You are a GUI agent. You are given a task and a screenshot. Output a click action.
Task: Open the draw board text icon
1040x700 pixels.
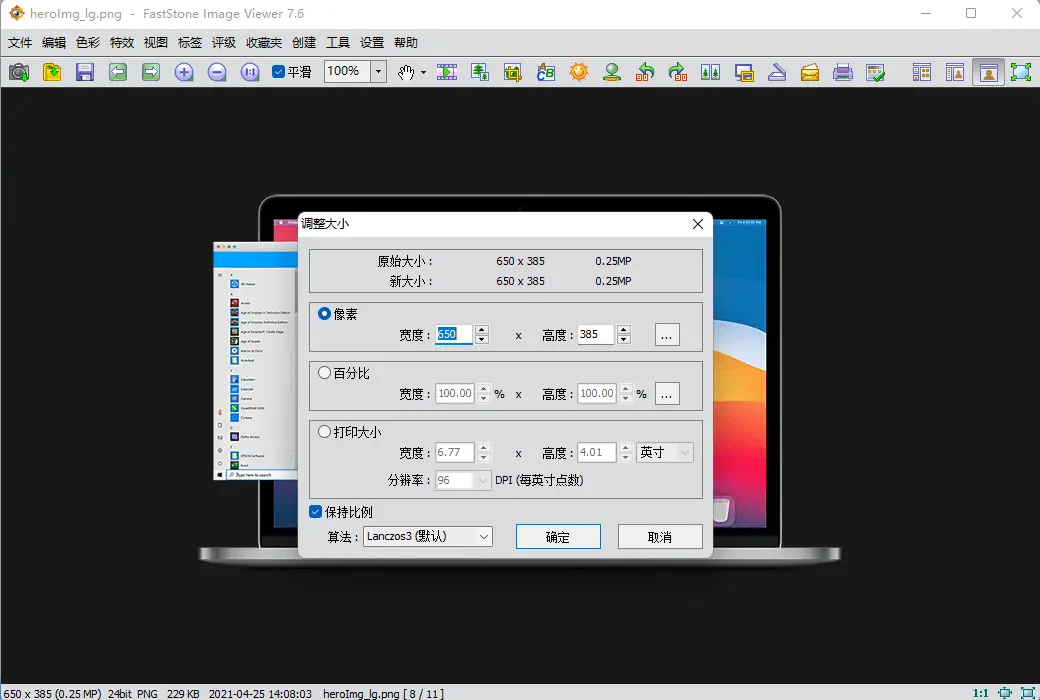point(546,72)
